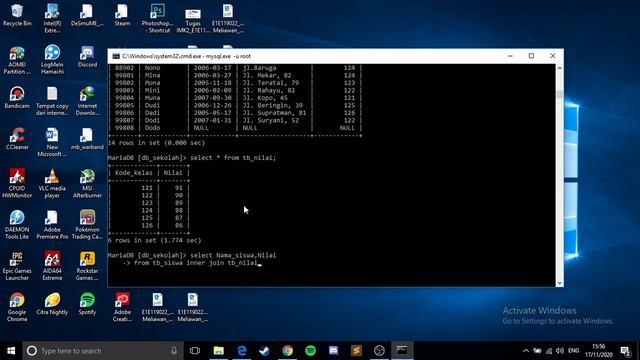Open DAEMON Tools Lite desktop icon
The width and height of the screenshot is (640, 360).
(x=17, y=224)
